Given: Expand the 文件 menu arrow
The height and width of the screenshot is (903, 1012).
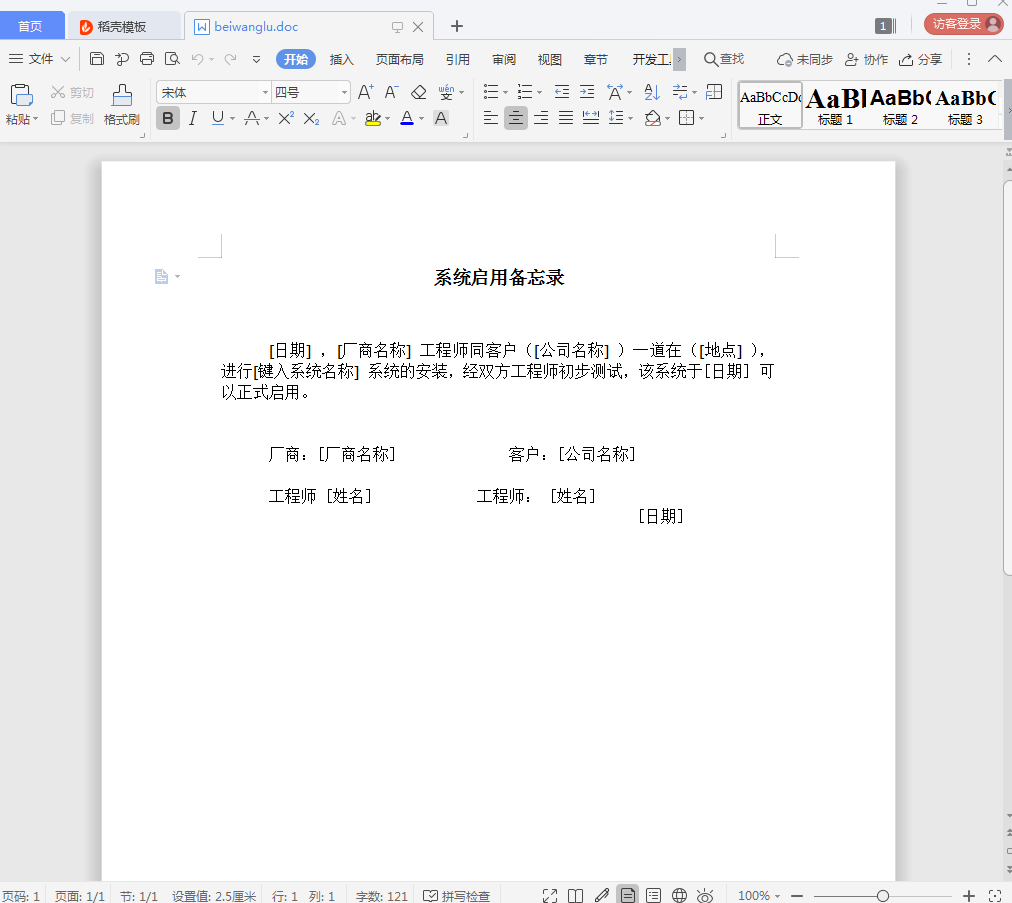Looking at the screenshot, I should pos(65,59).
